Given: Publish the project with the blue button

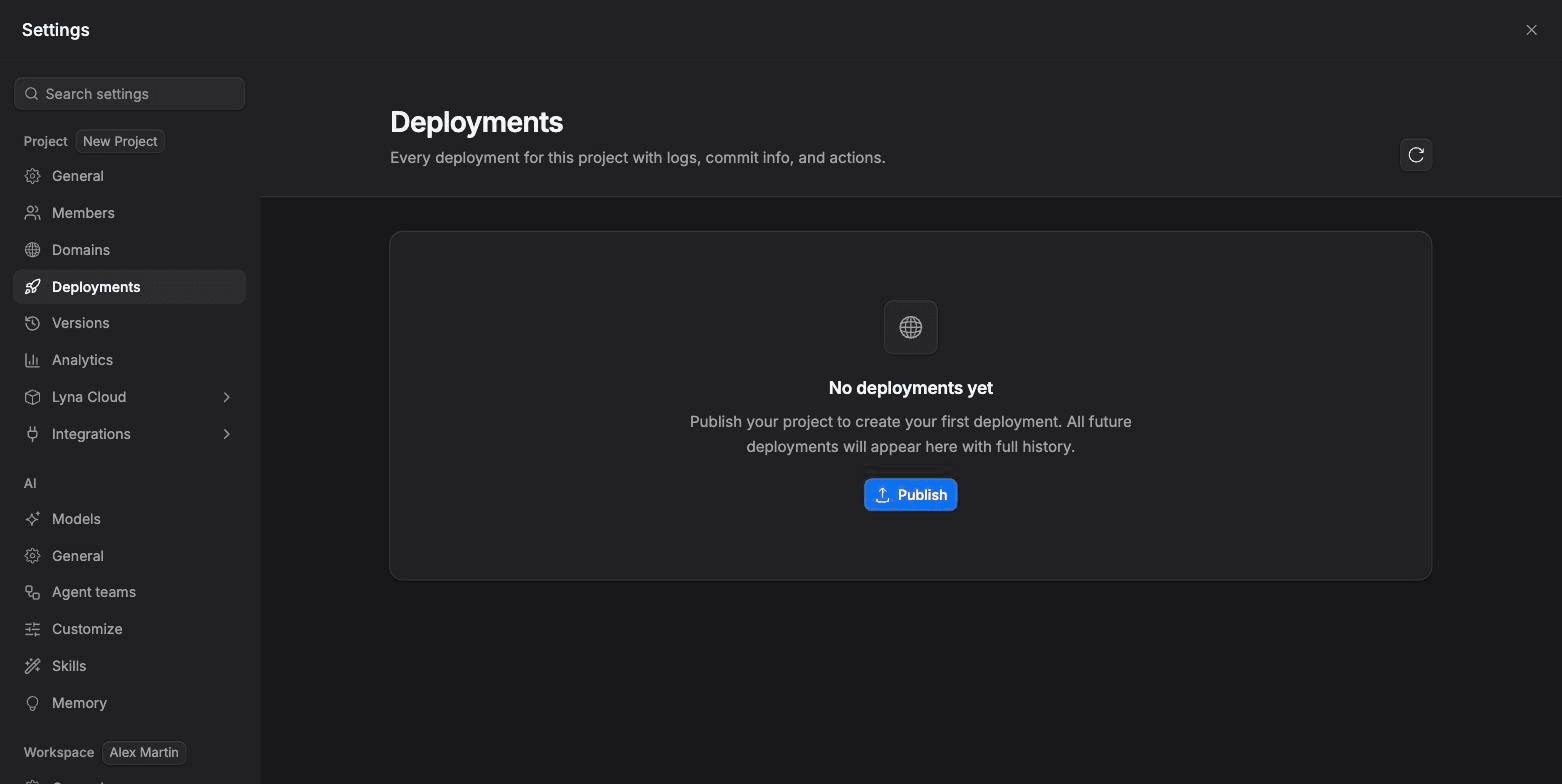Looking at the screenshot, I should pos(911,495).
